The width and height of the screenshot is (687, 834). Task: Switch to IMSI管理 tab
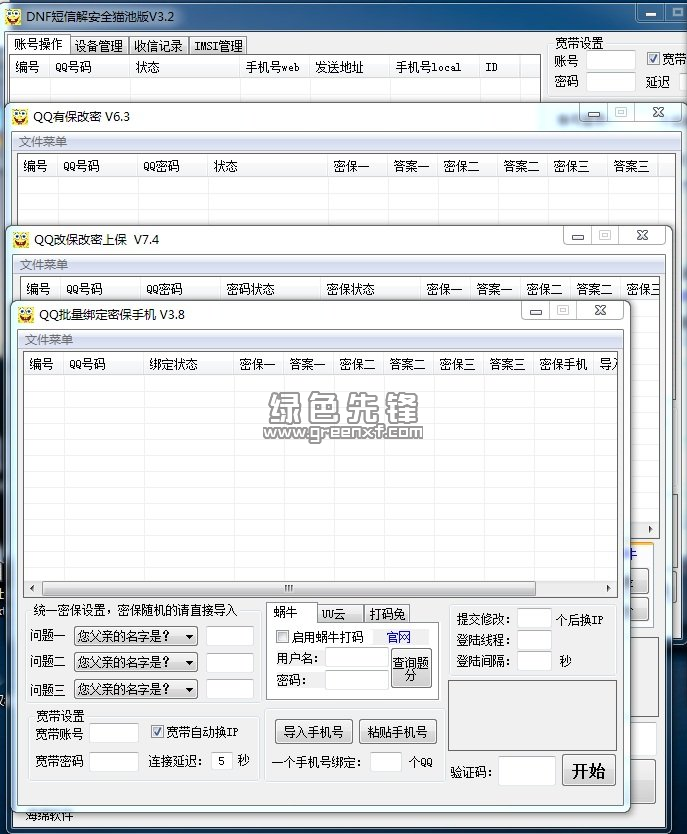tap(219, 46)
